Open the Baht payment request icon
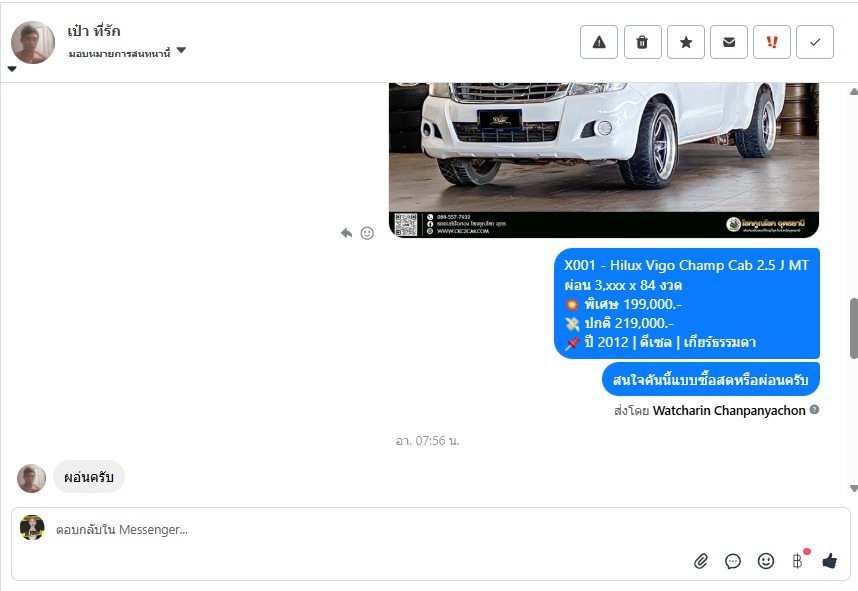Viewport: 858px width, 591px height. point(797,560)
